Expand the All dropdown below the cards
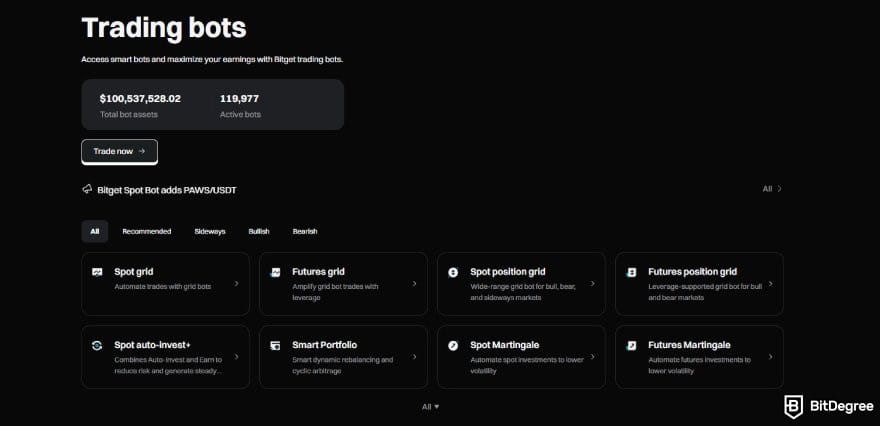This screenshot has width=880, height=426. pos(430,406)
